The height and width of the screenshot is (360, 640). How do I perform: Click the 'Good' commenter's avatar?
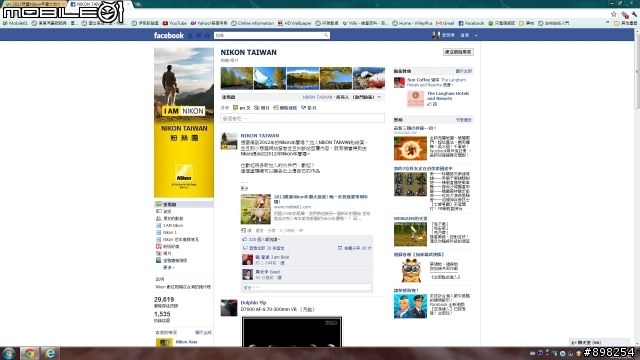pos(248,274)
